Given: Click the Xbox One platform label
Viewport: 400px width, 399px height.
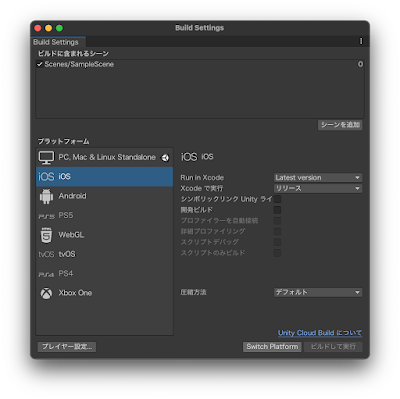Looking at the screenshot, I should [x=75, y=293].
